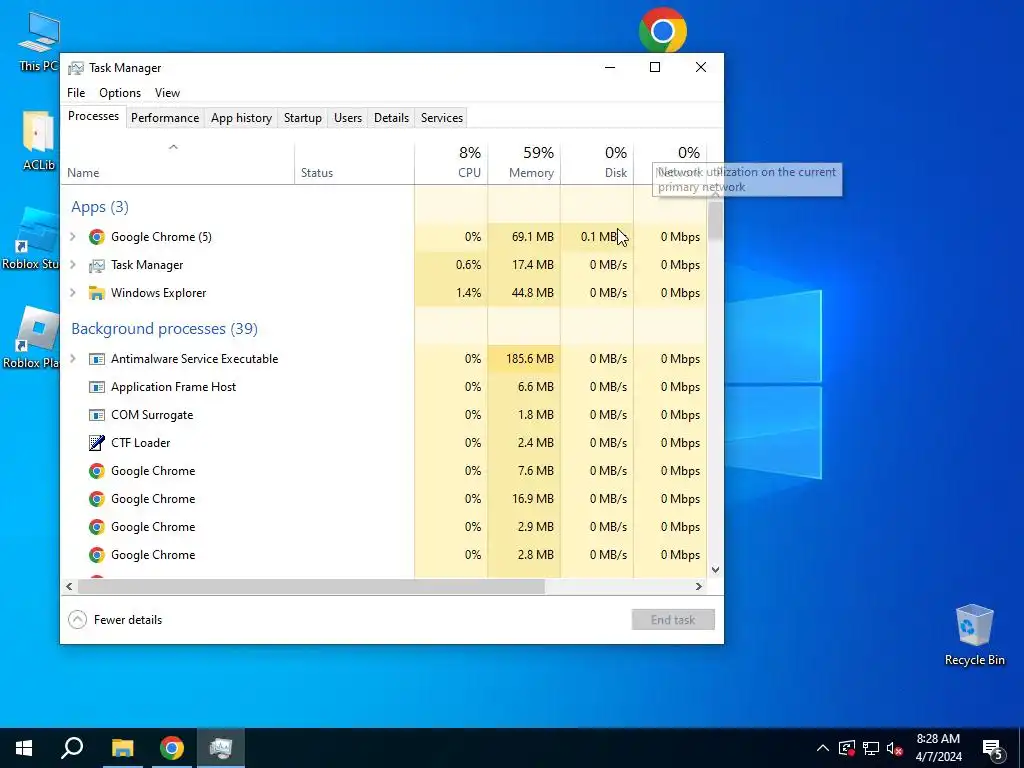Sort by the Memory column header

pos(524,163)
